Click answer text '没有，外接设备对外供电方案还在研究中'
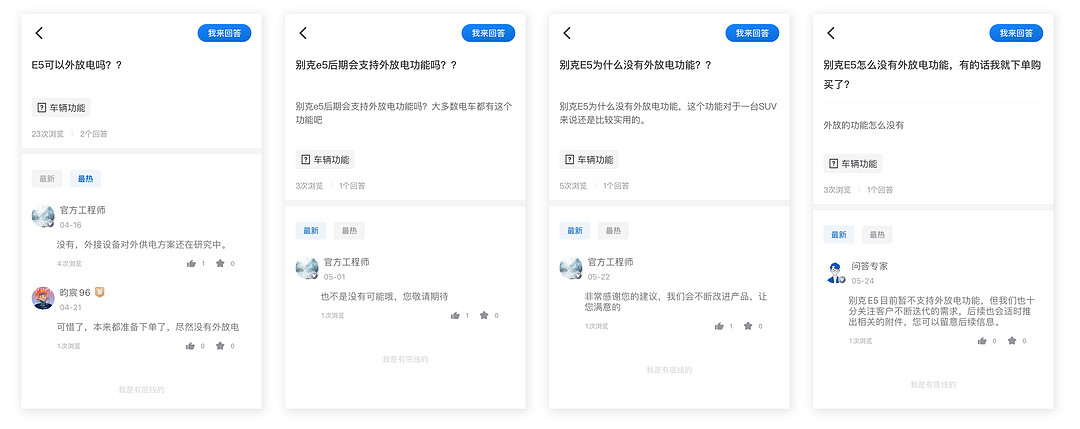 tap(142, 244)
